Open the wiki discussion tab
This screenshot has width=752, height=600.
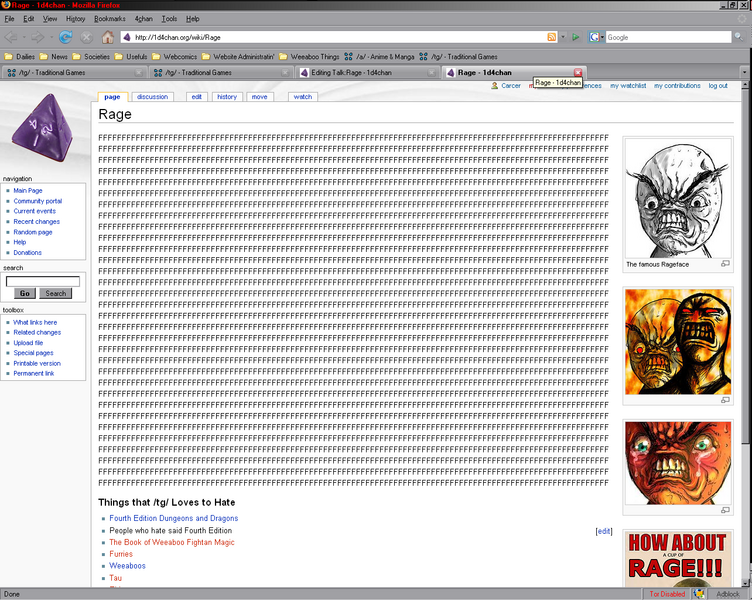(153, 97)
